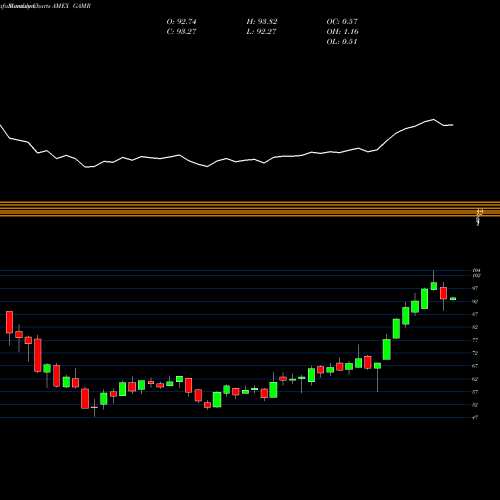The height and width of the screenshot is (500, 500).
Task: Click the final small green candle near 93
Action: point(453,299)
